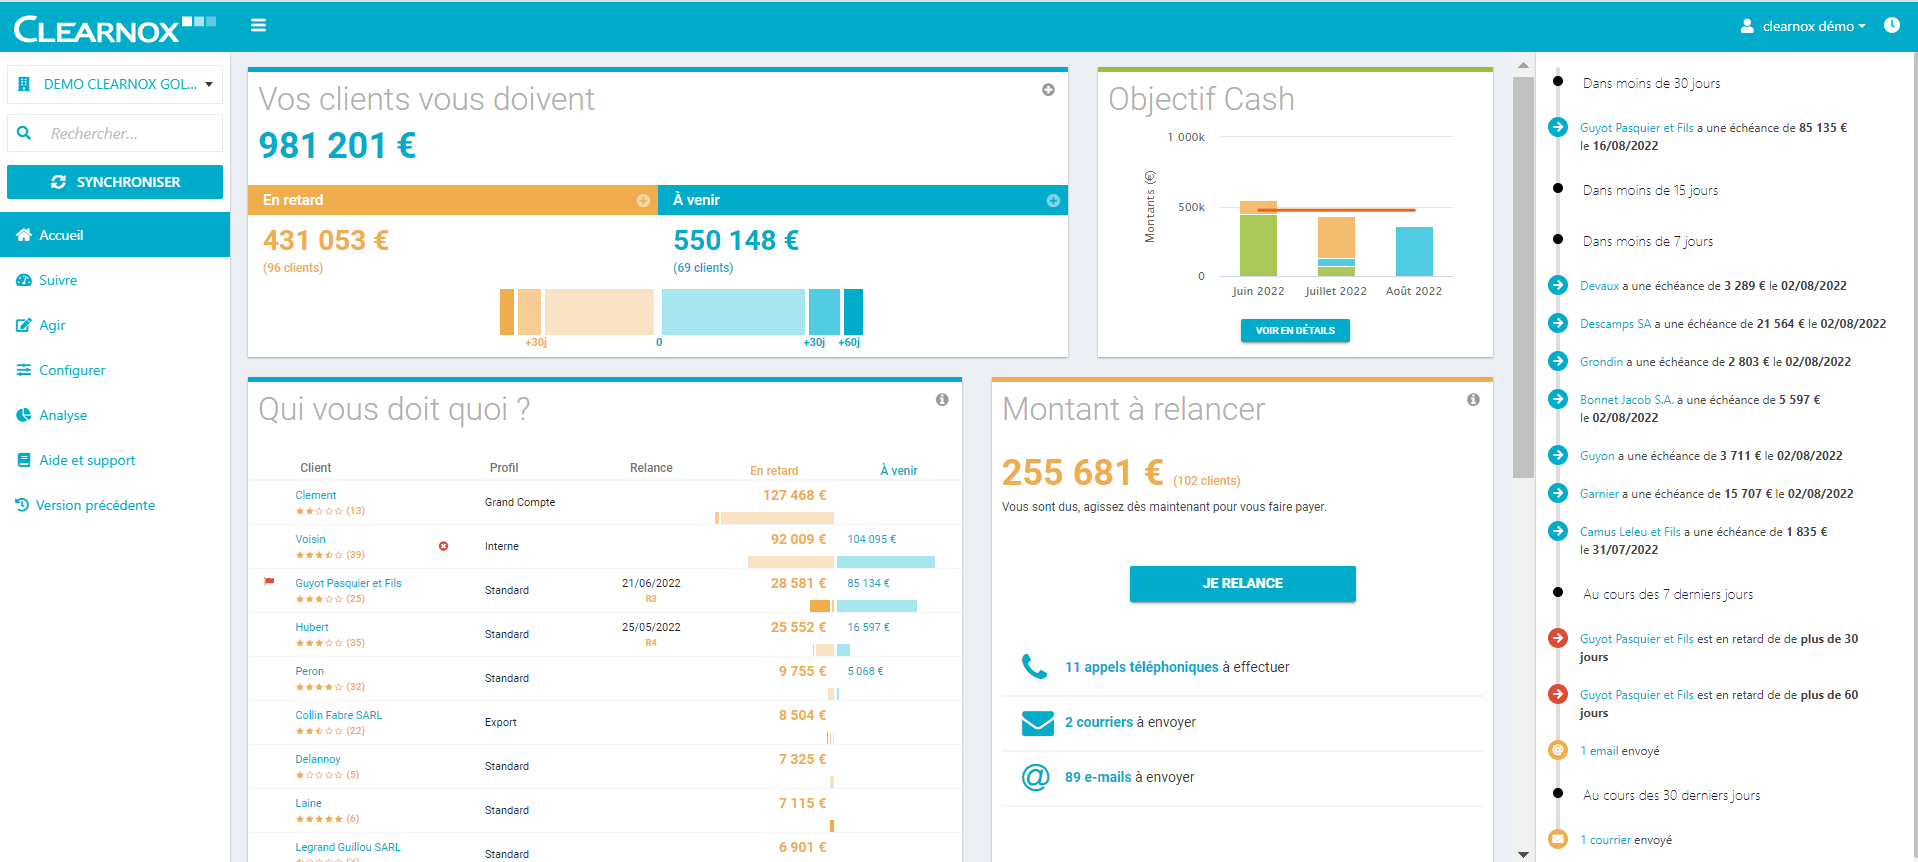Click the telephone icon for calls

tap(1035, 666)
